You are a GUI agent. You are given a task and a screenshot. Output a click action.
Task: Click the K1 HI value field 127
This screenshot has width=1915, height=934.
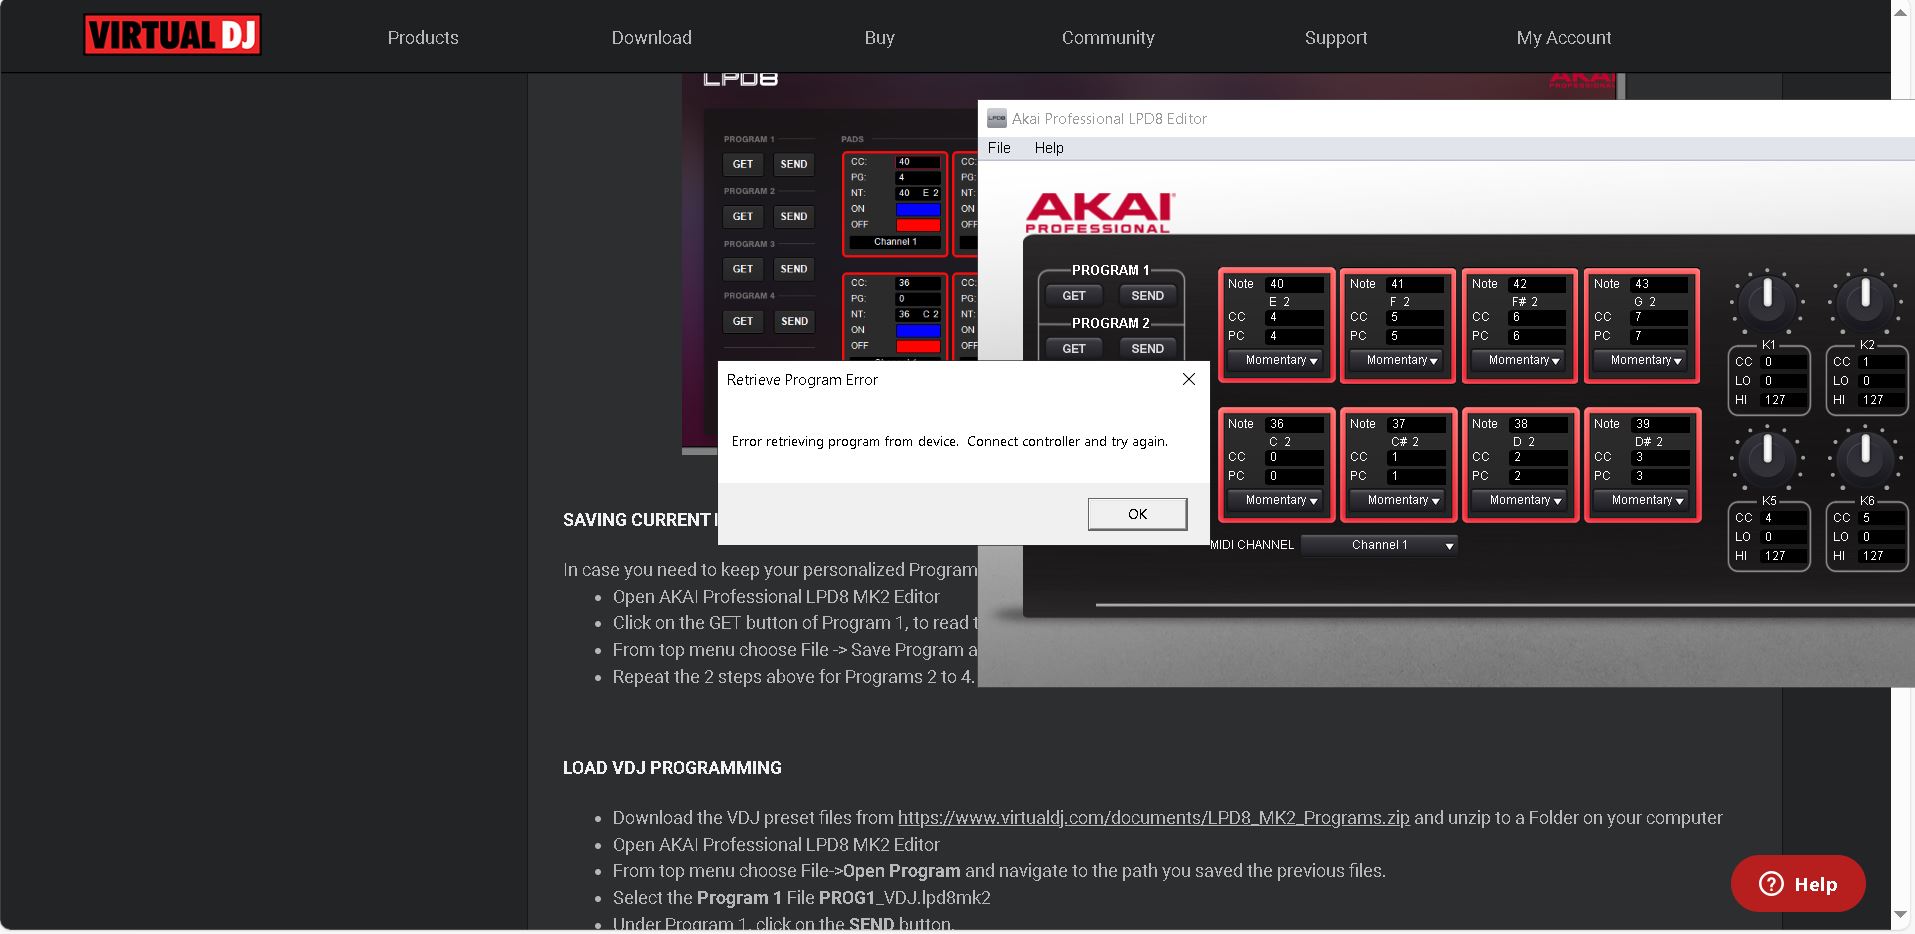point(1783,400)
